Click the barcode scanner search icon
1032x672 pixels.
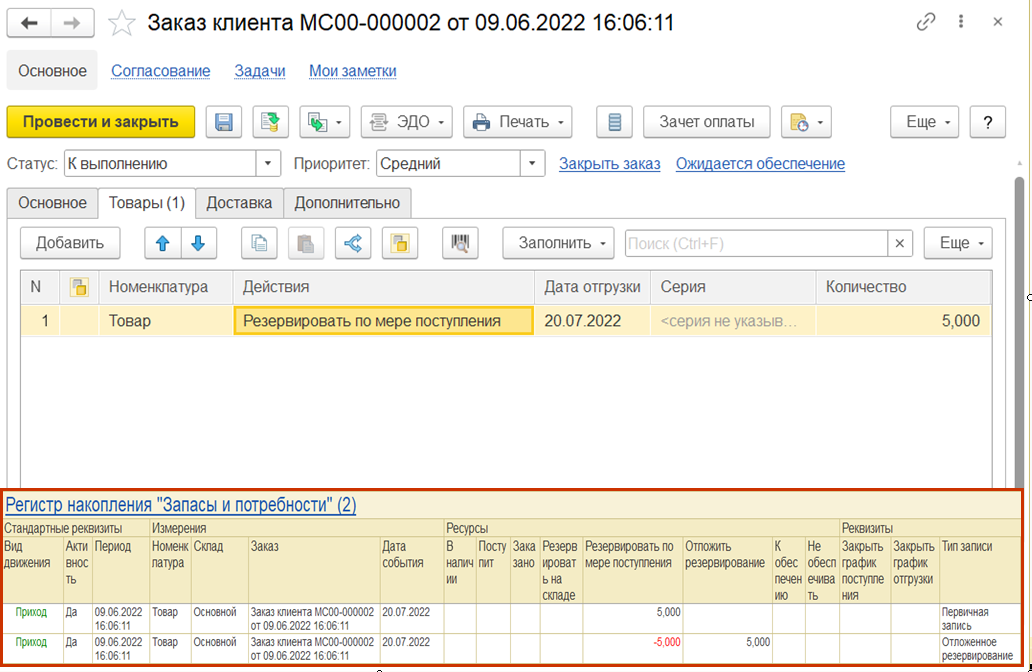pyautogui.click(x=461, y=243)
